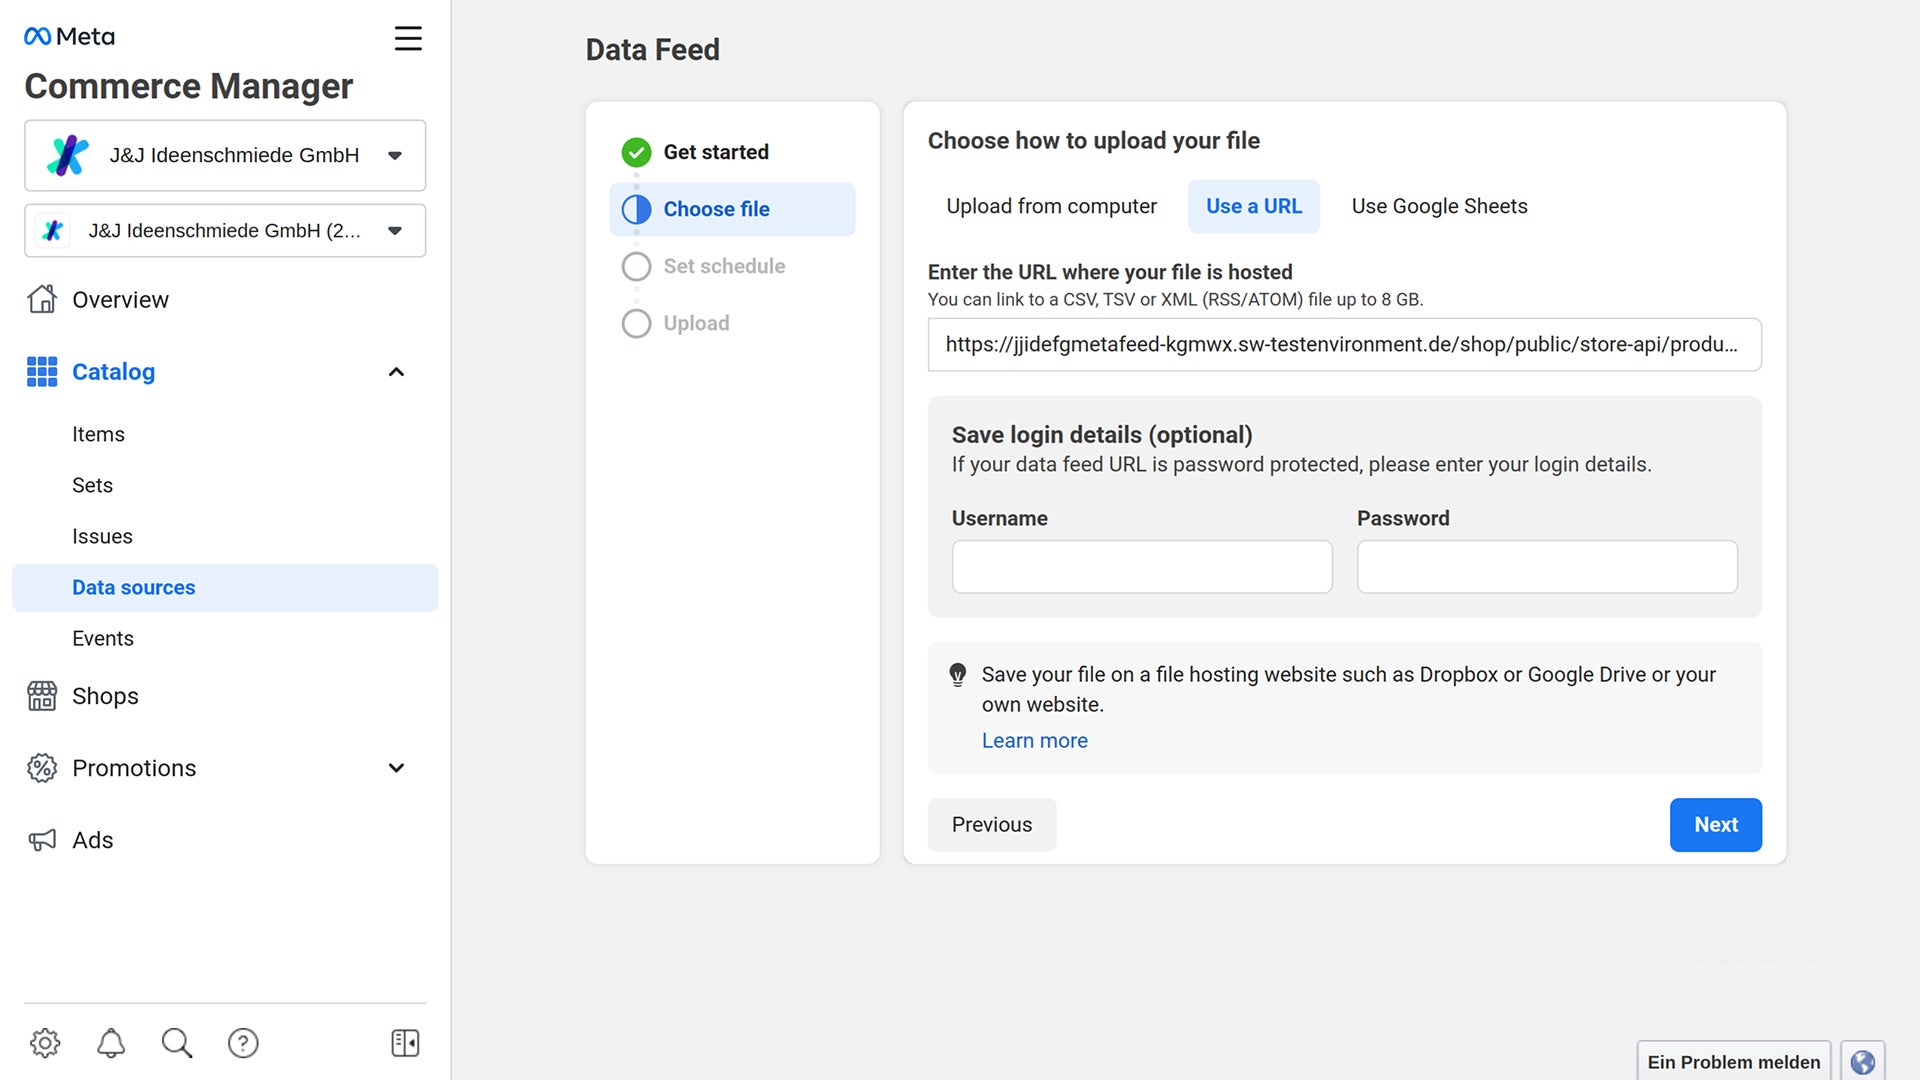Viewport: 1920px width, 1080px height.
Task: Open Events under Catalog
Action: 102,638
